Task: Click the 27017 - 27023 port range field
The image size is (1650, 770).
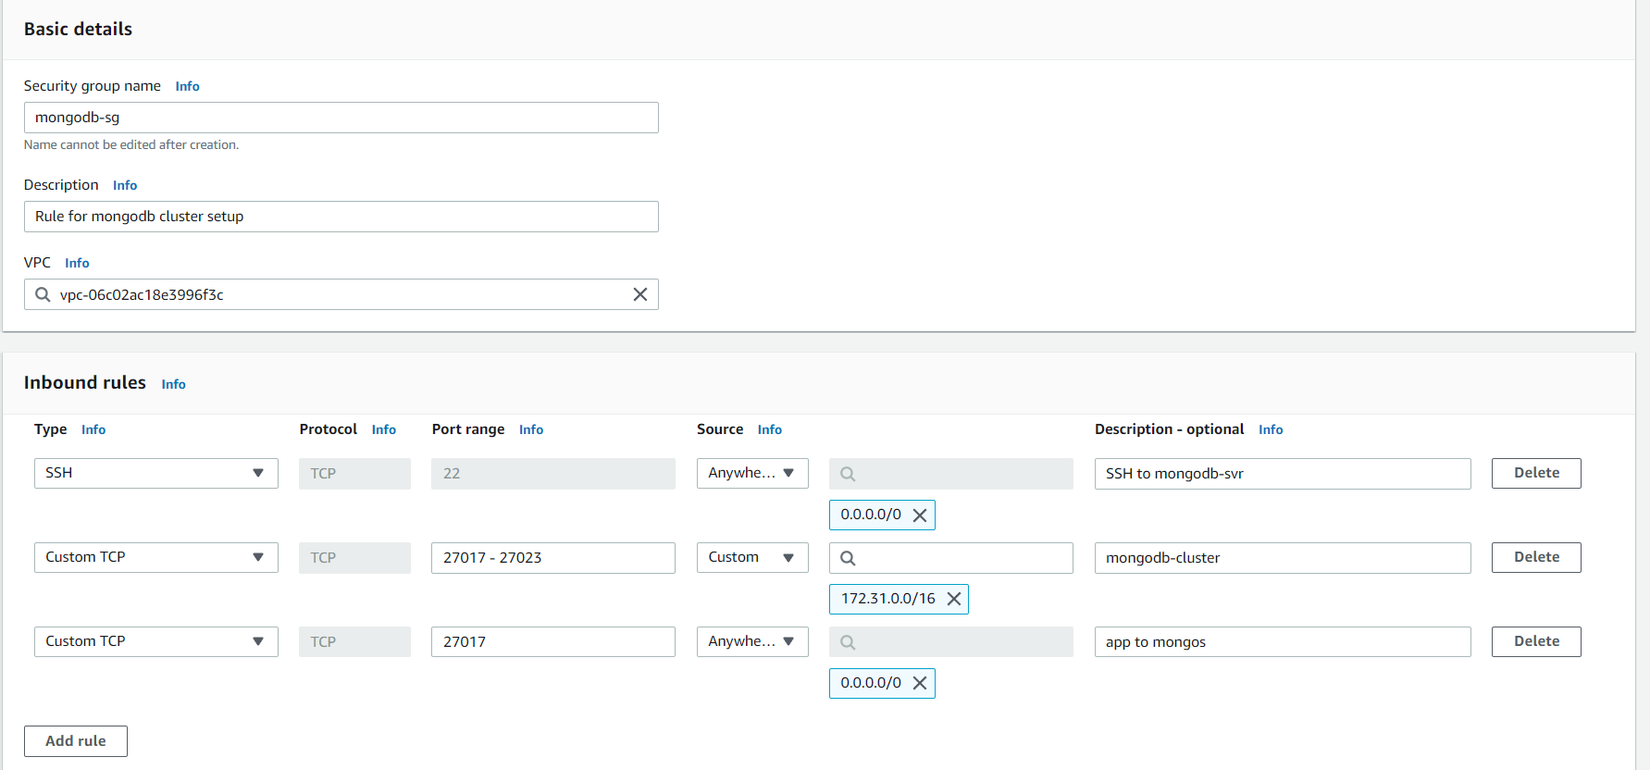Action: [x=553, y=557]
